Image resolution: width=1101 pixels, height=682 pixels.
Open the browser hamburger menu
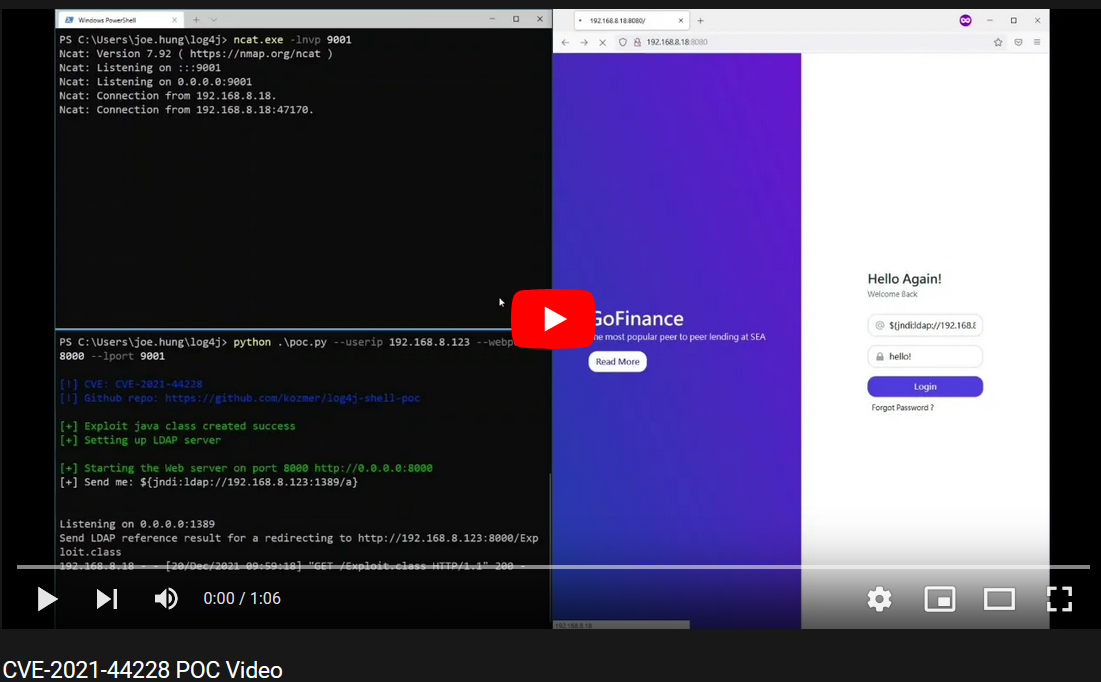[1037, 42]
